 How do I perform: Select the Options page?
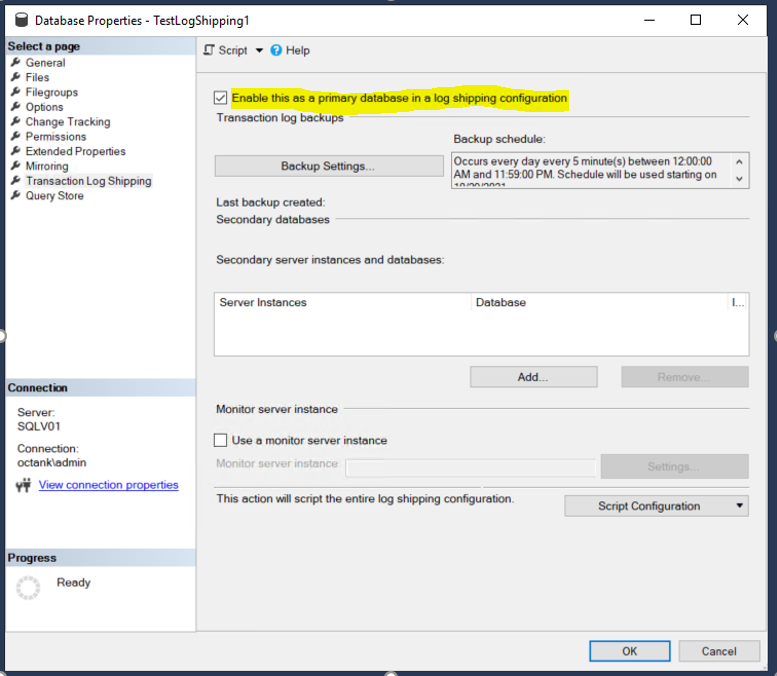[x=44, y=107]
